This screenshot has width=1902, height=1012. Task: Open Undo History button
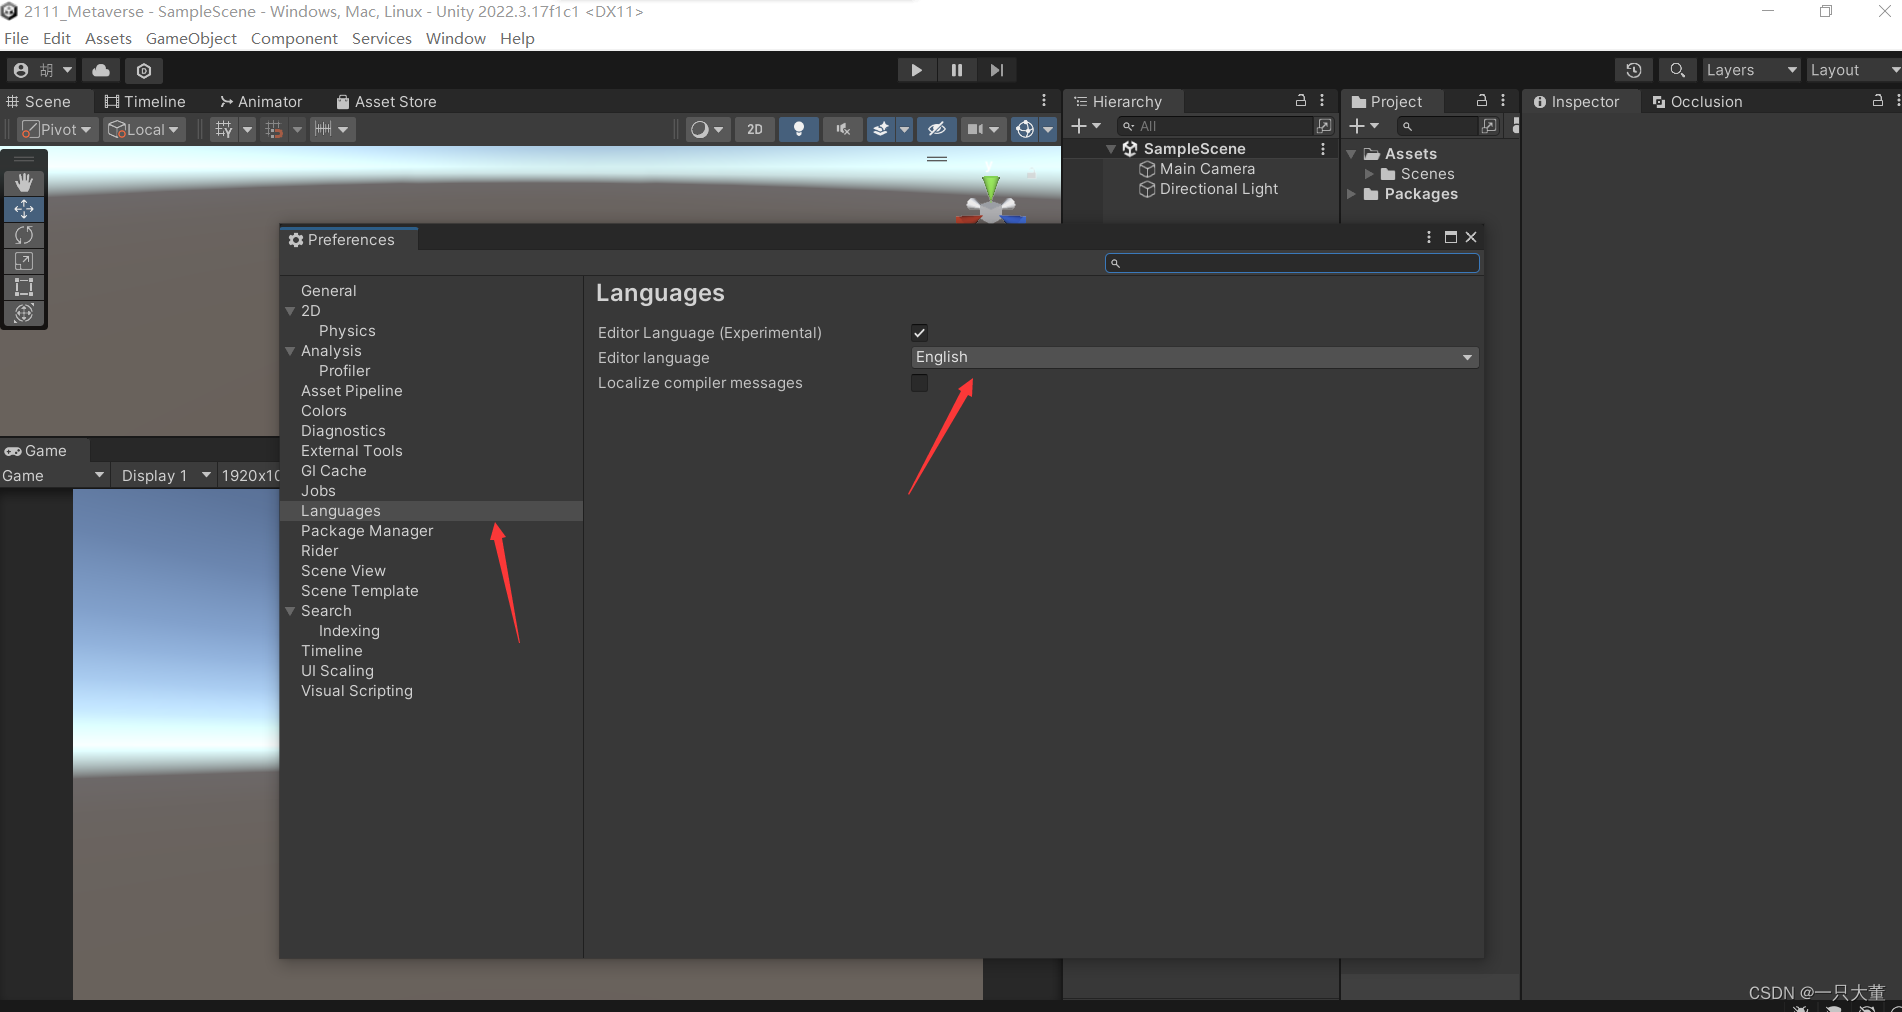(1634, 70)
